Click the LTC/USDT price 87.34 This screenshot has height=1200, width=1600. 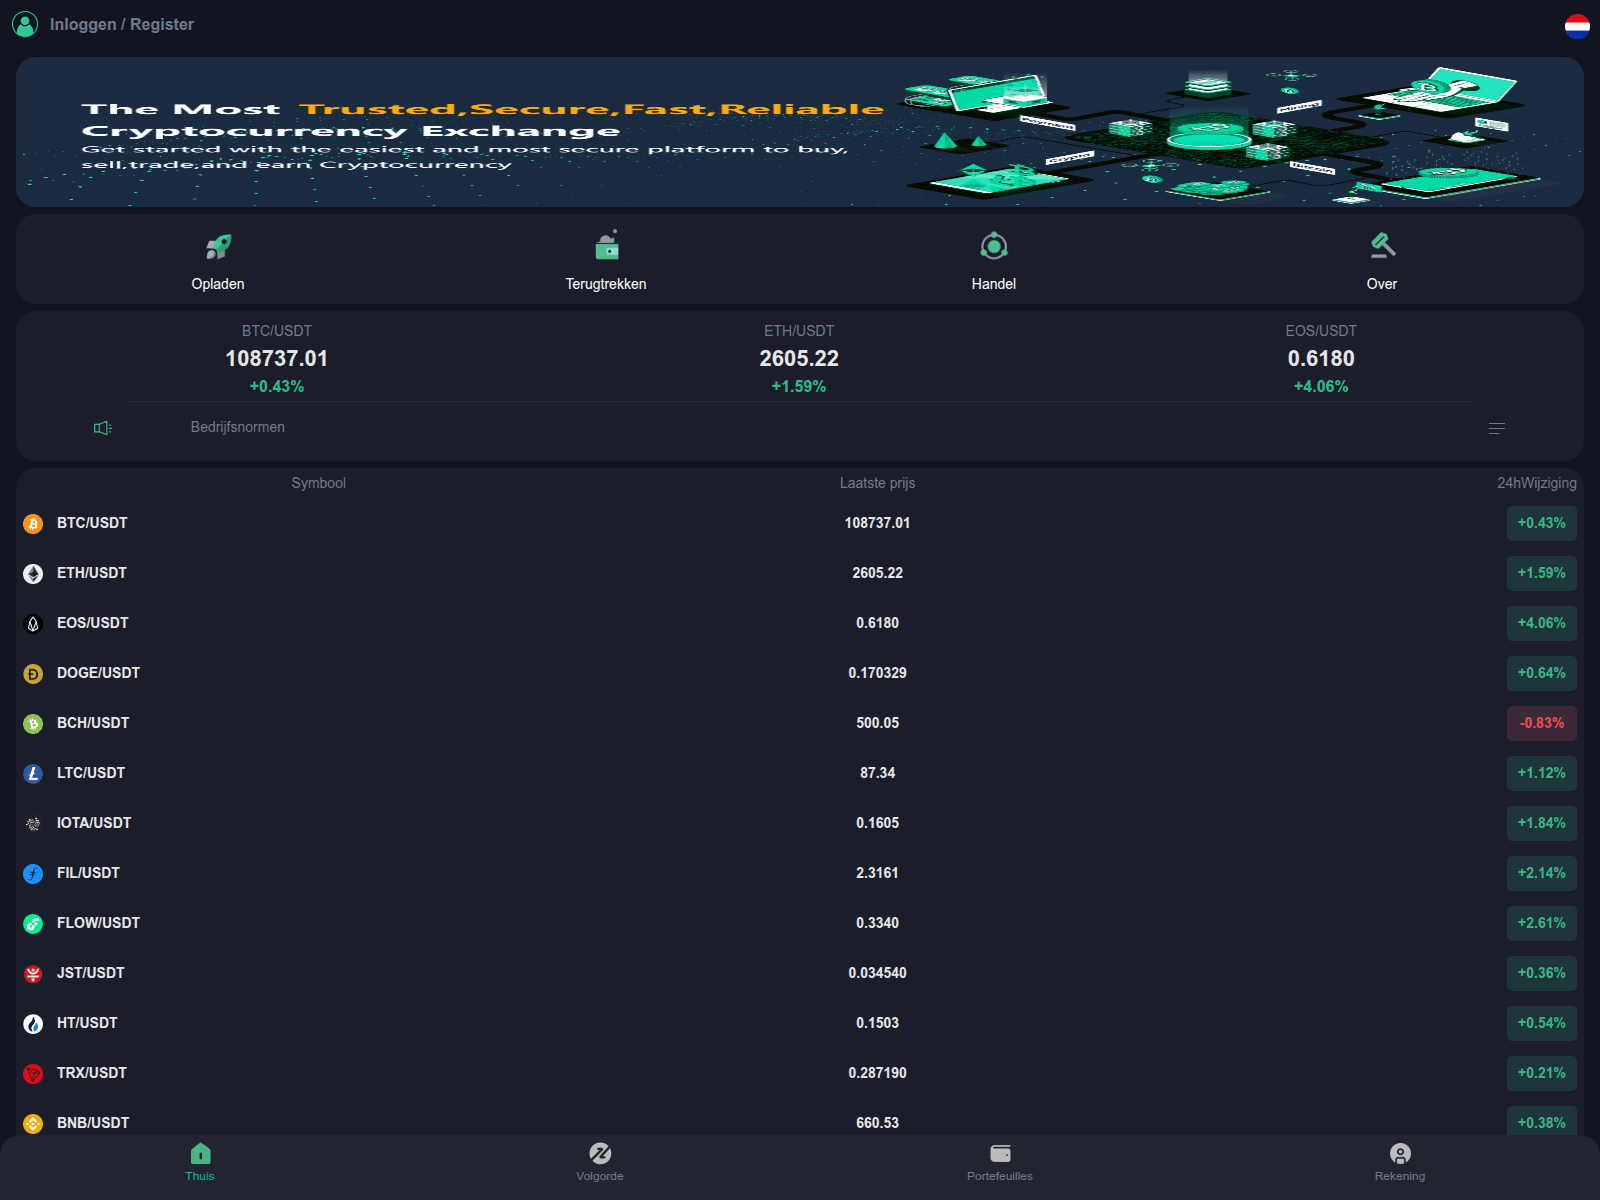click(878, 773)
